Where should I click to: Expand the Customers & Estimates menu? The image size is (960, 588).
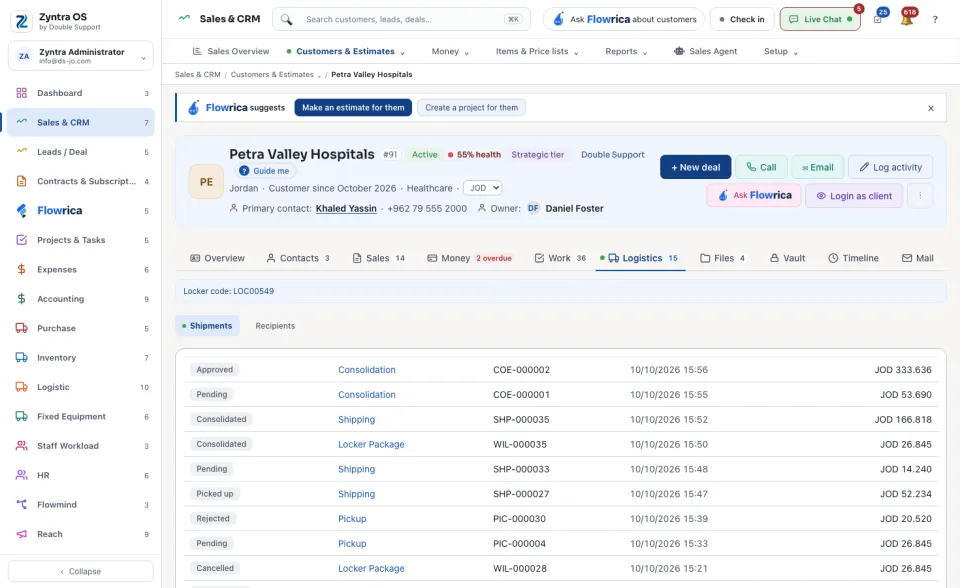click(x=345, y=51)
